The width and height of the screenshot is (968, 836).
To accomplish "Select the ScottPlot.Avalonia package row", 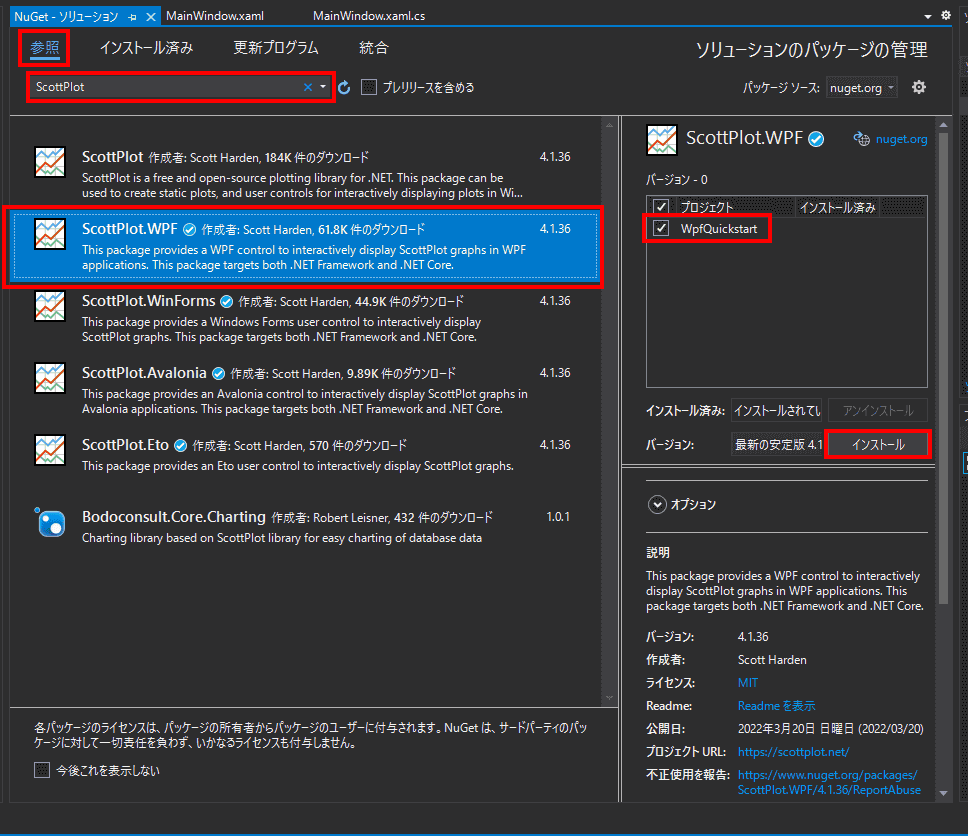I will (306, 390).
